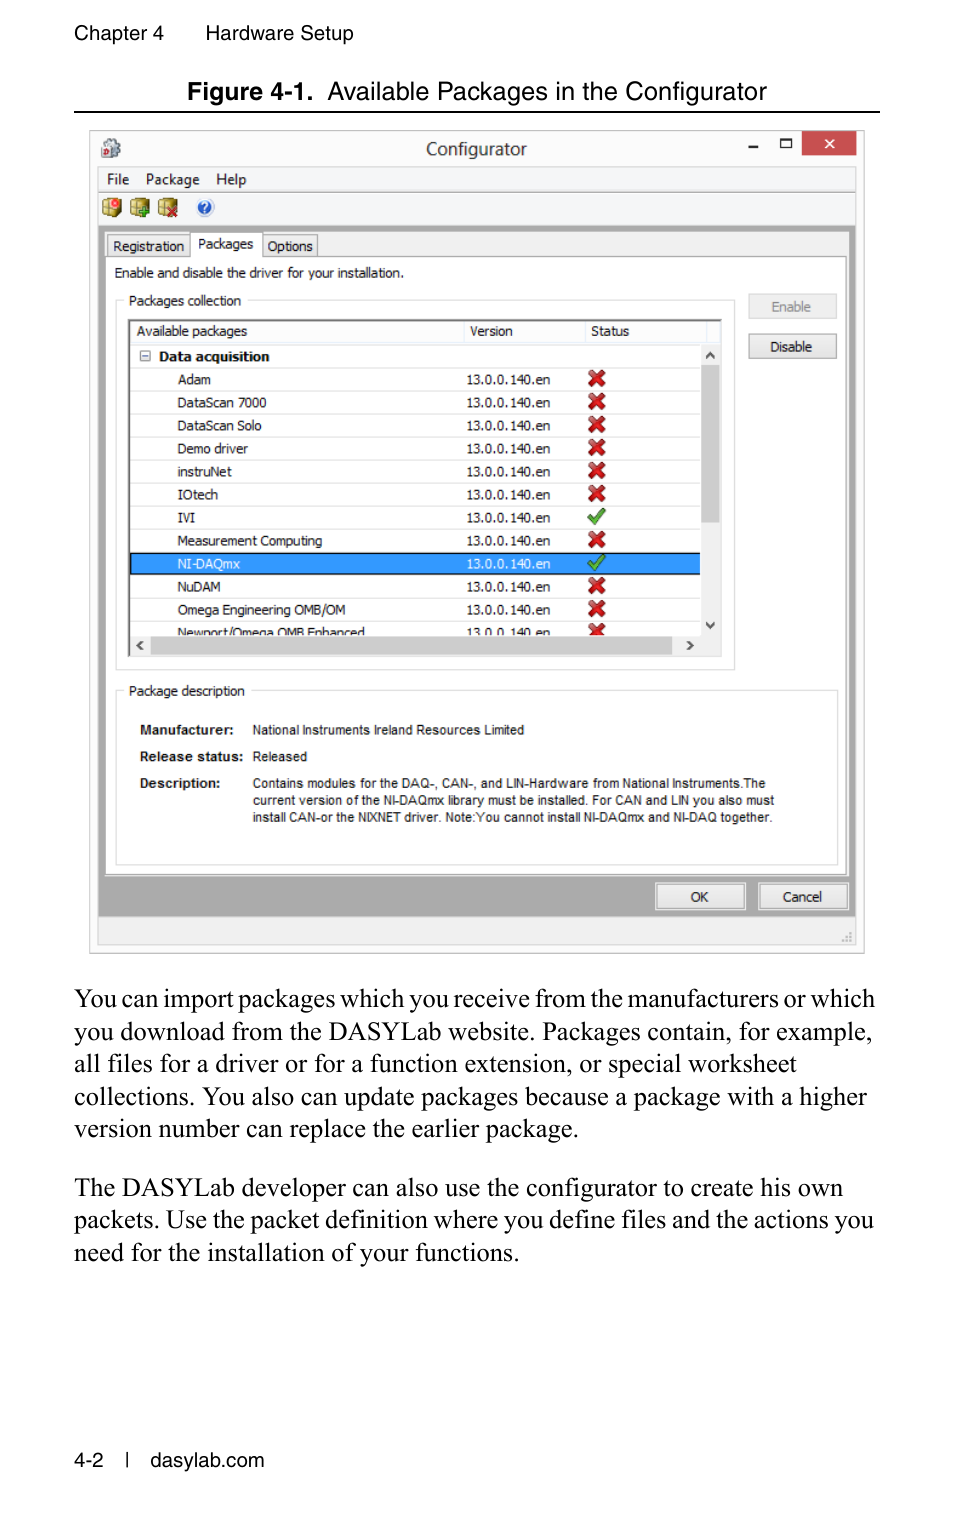Screen dimensions: 954x1523
Task: Click the Version column header
Action: (524, 331)
